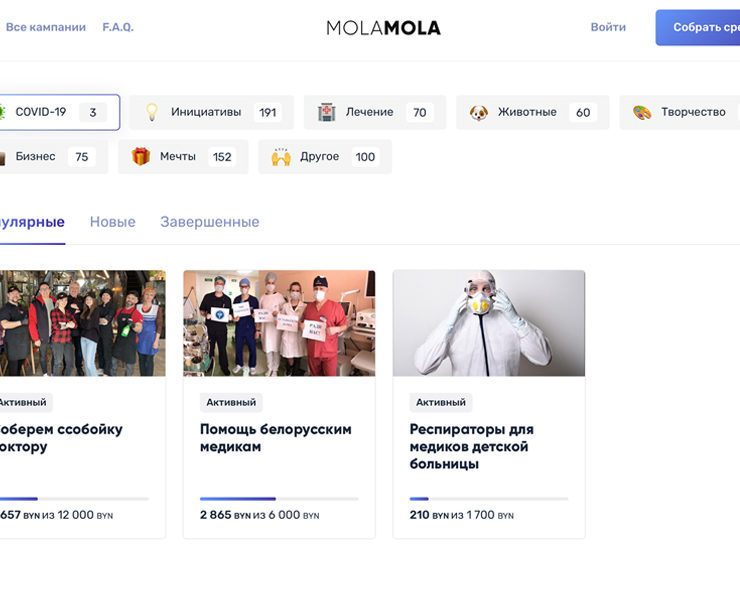Filter campaigns by Животные category
This screenshot has width=740, height=600.
(x=532, y=112)
